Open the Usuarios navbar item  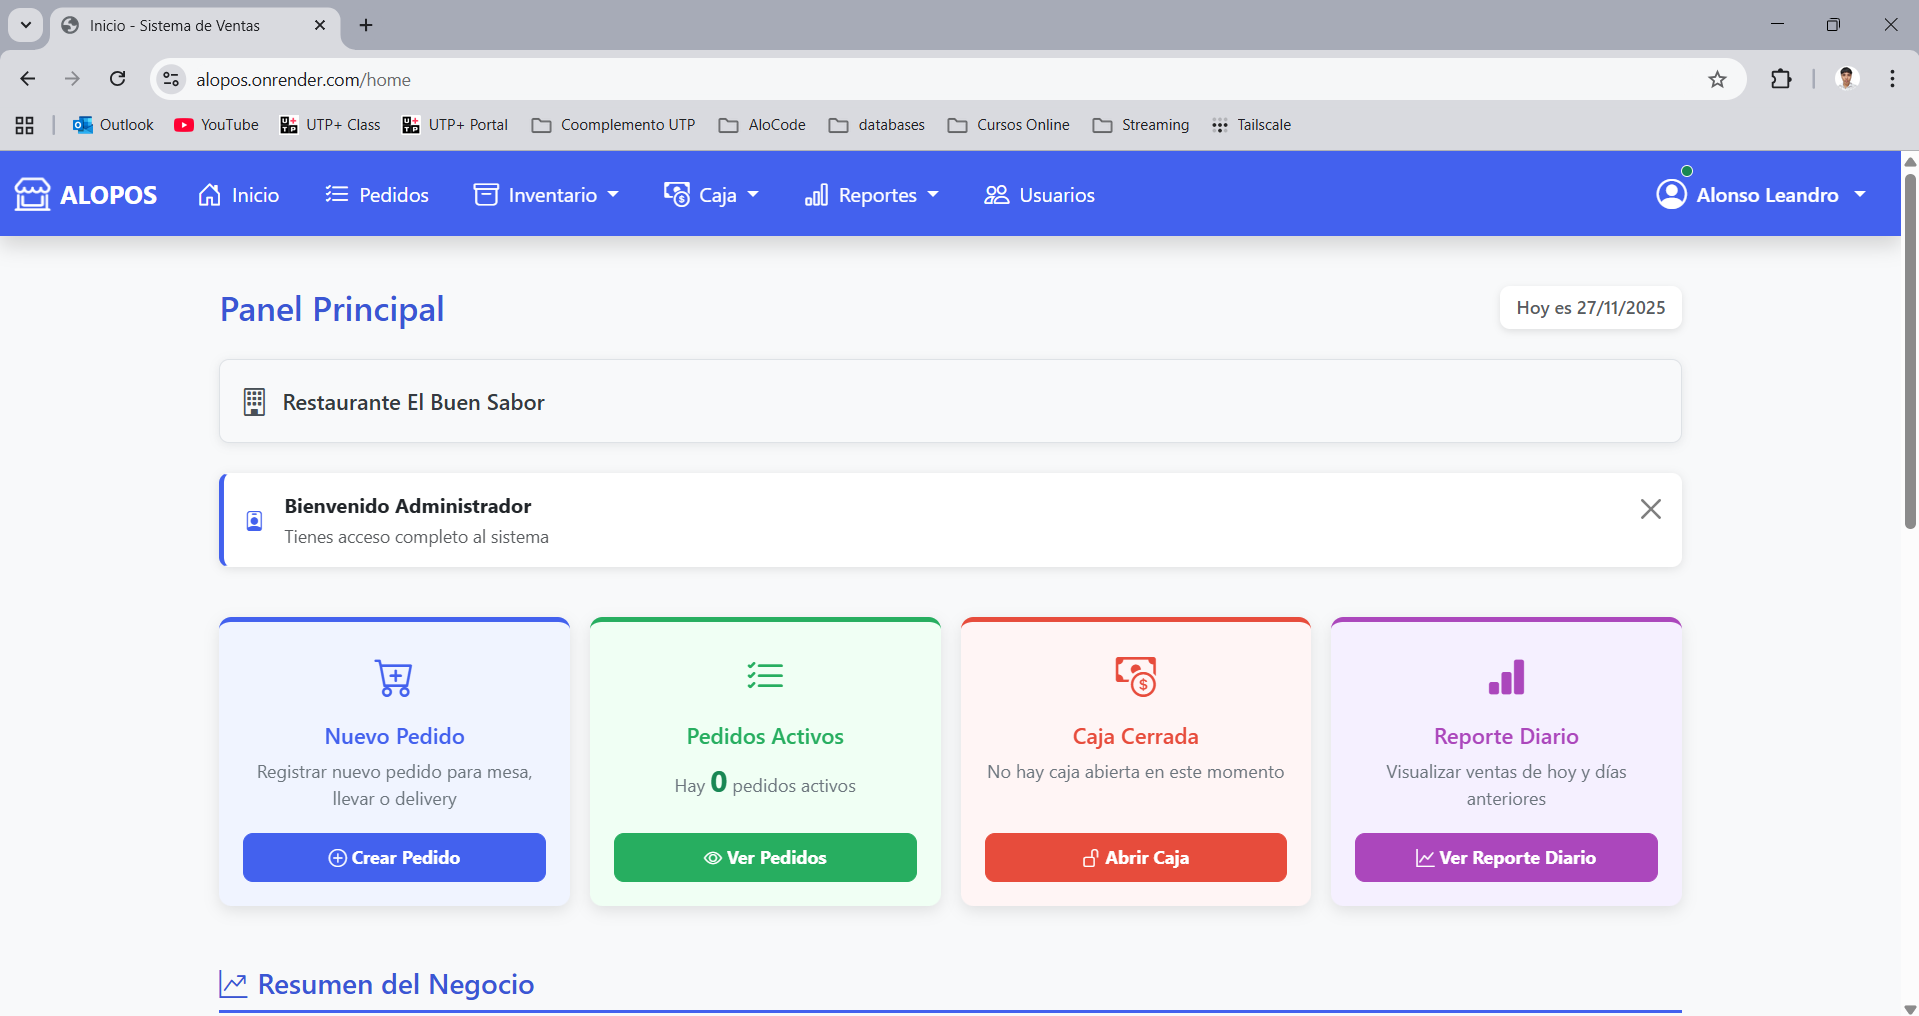(1040, 195)
